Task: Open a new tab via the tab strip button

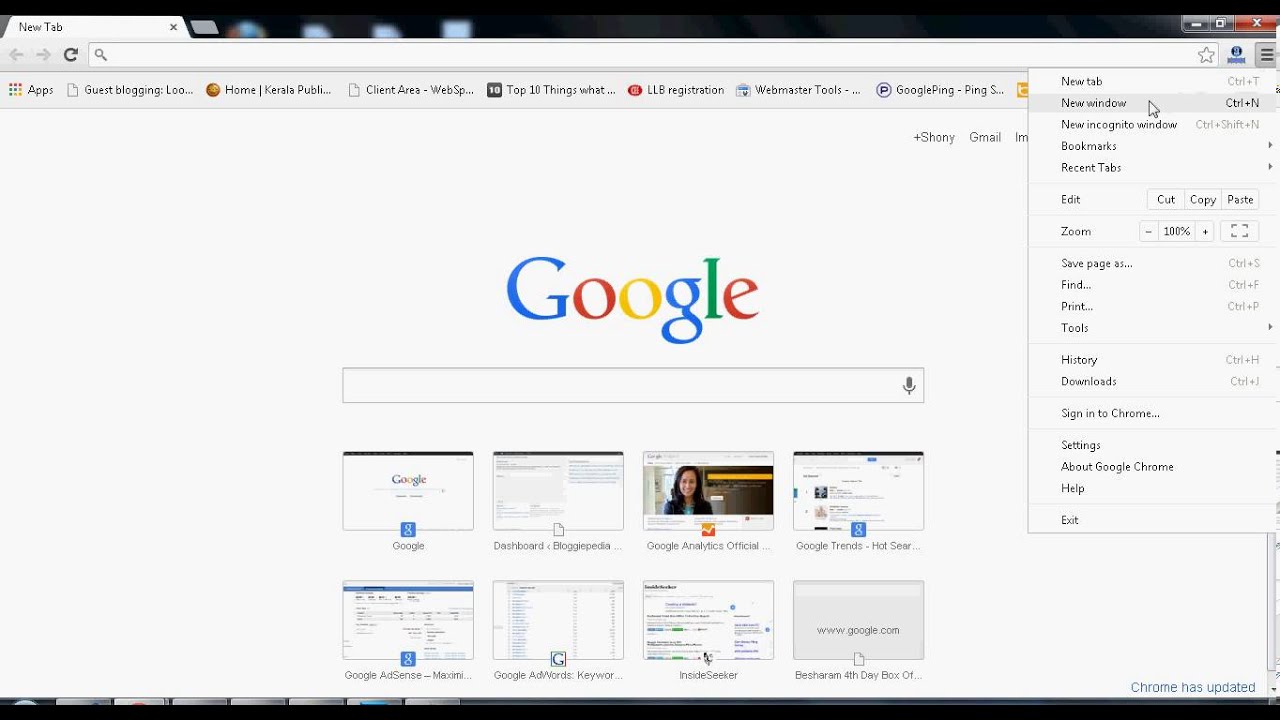Action: pyautogui.click(x=204, y=27)
